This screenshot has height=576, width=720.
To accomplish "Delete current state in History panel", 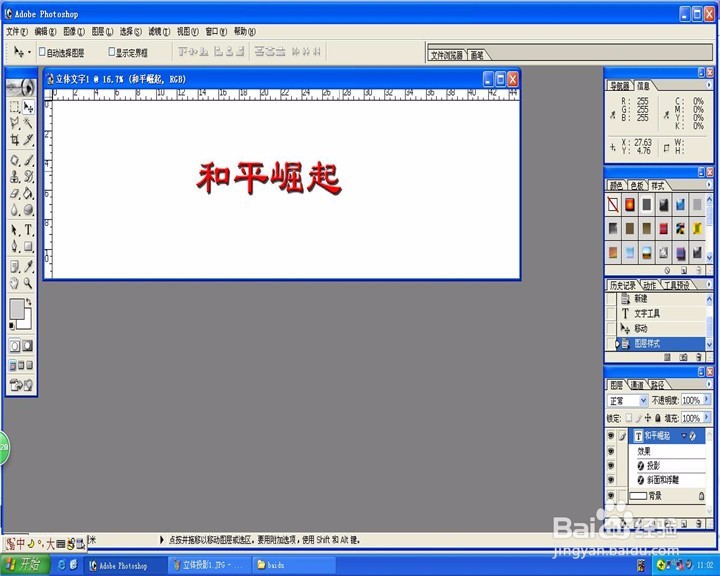I will [x=698, y=357].
